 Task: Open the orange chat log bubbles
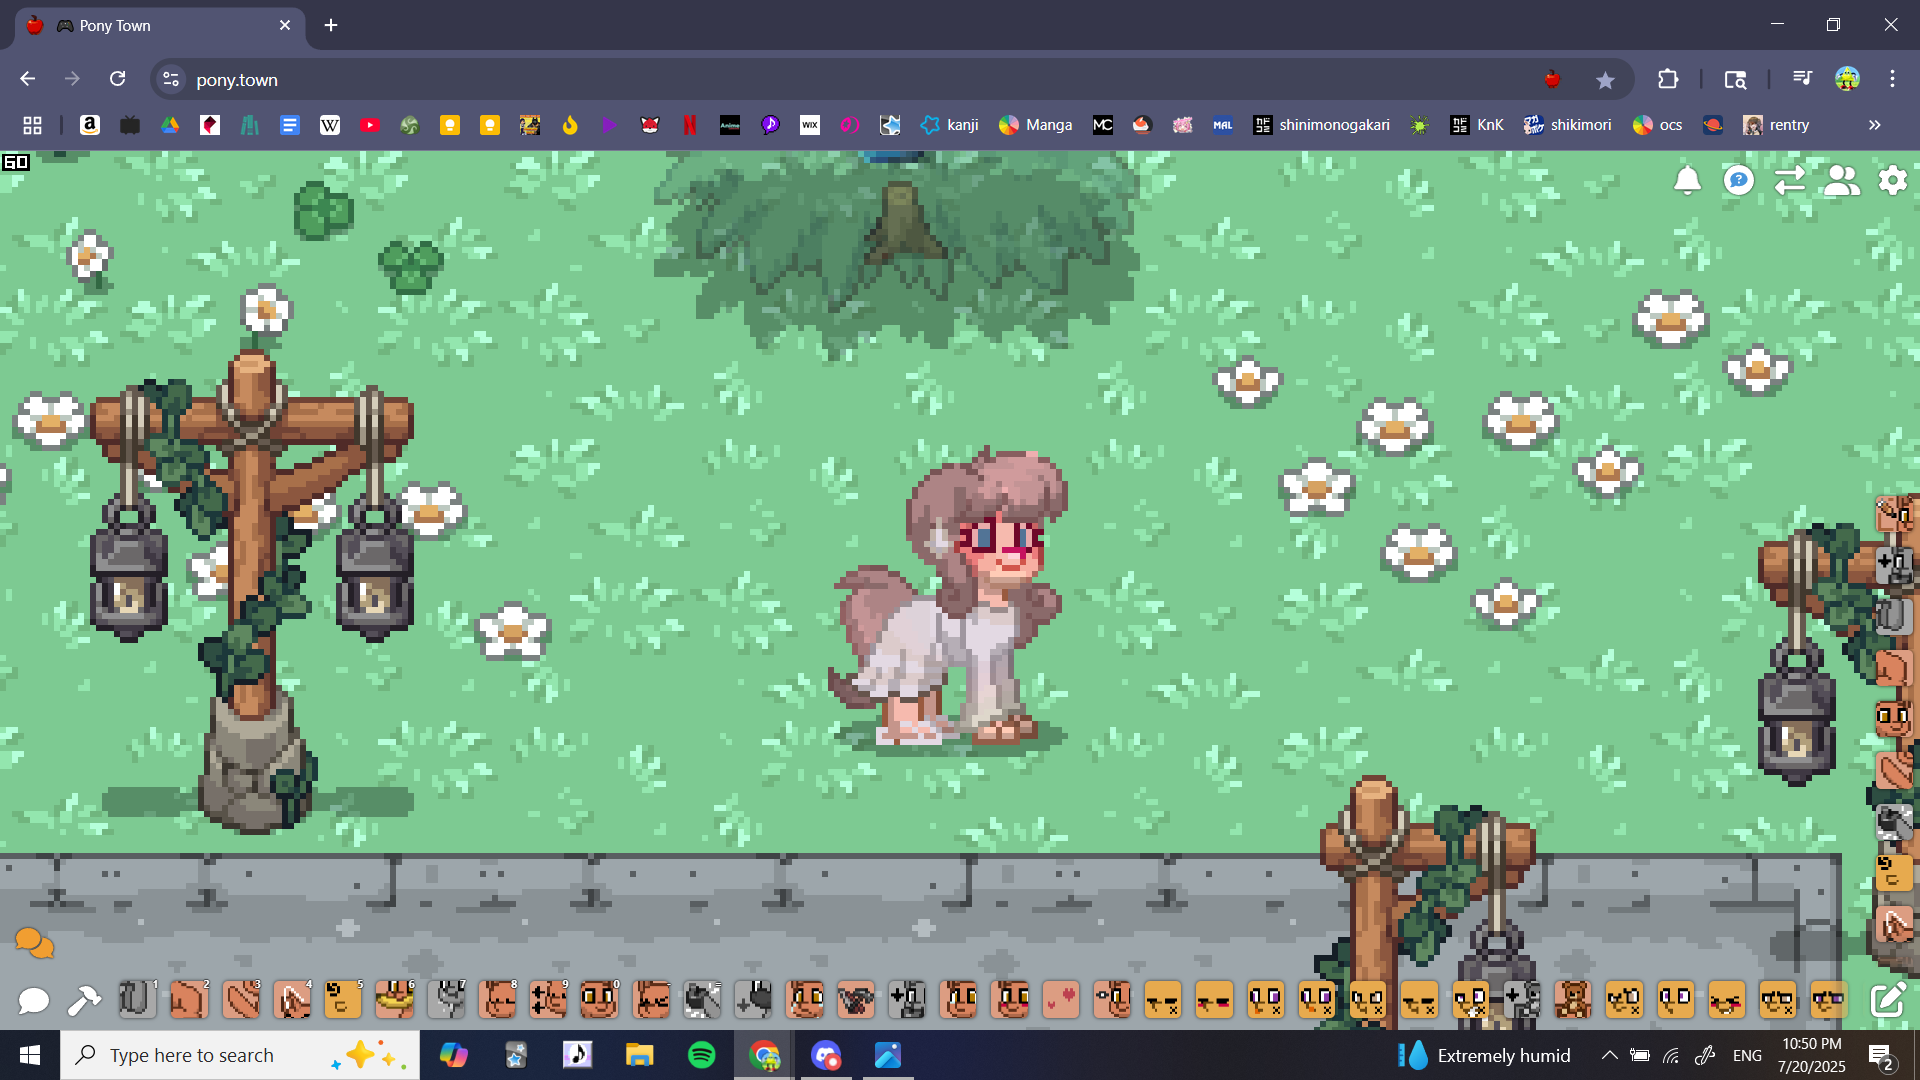pos(34,942)
